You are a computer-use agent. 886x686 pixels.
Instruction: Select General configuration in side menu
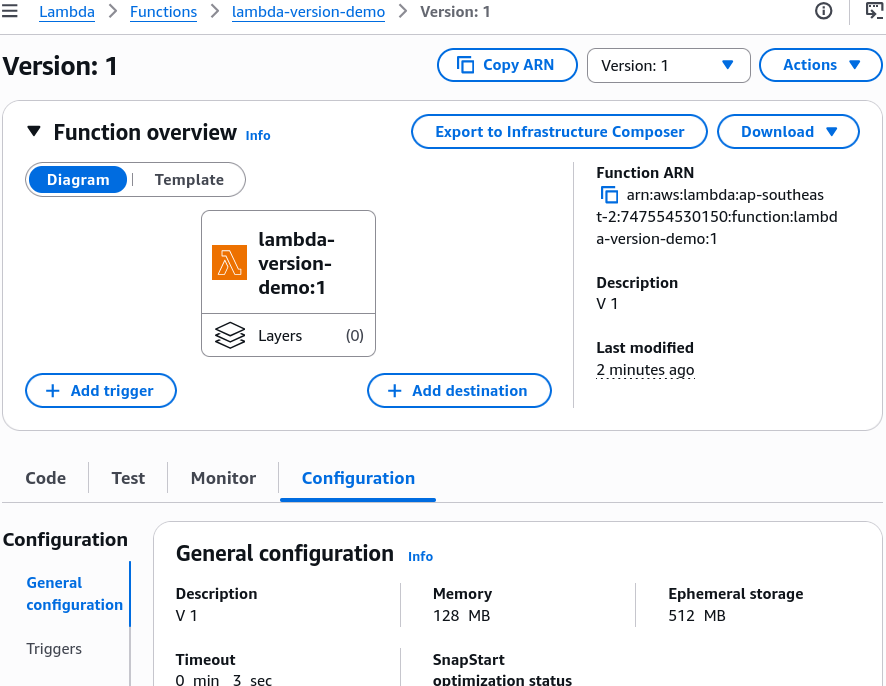[x=74, y=593]
